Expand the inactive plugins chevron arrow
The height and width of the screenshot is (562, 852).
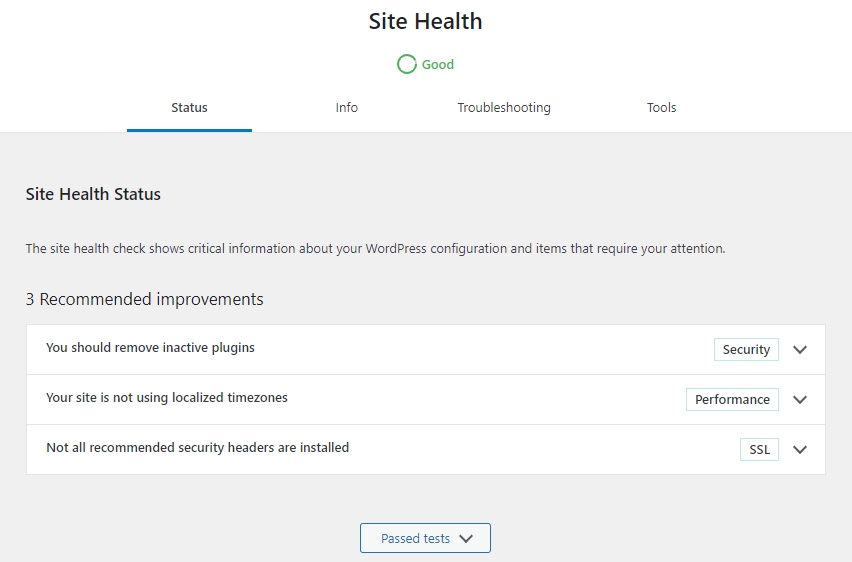click(800, 349)
